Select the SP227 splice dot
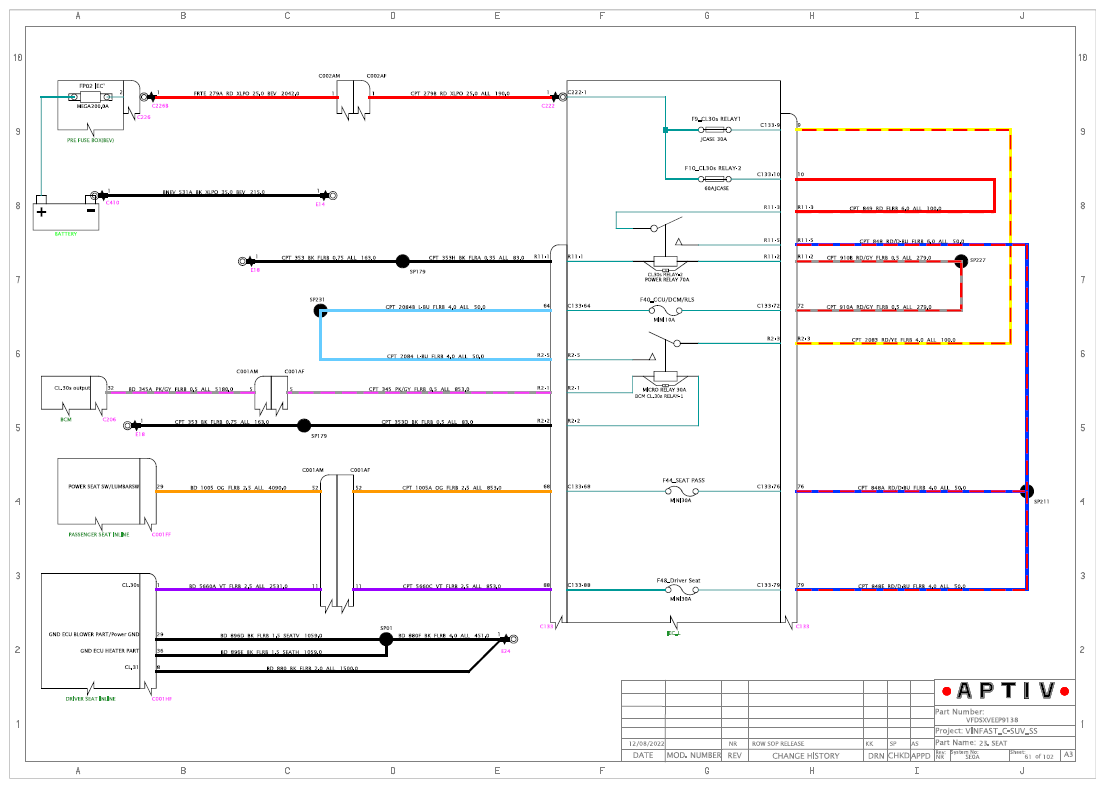Viewport: 1105px width, 788px height. [961, 261]
